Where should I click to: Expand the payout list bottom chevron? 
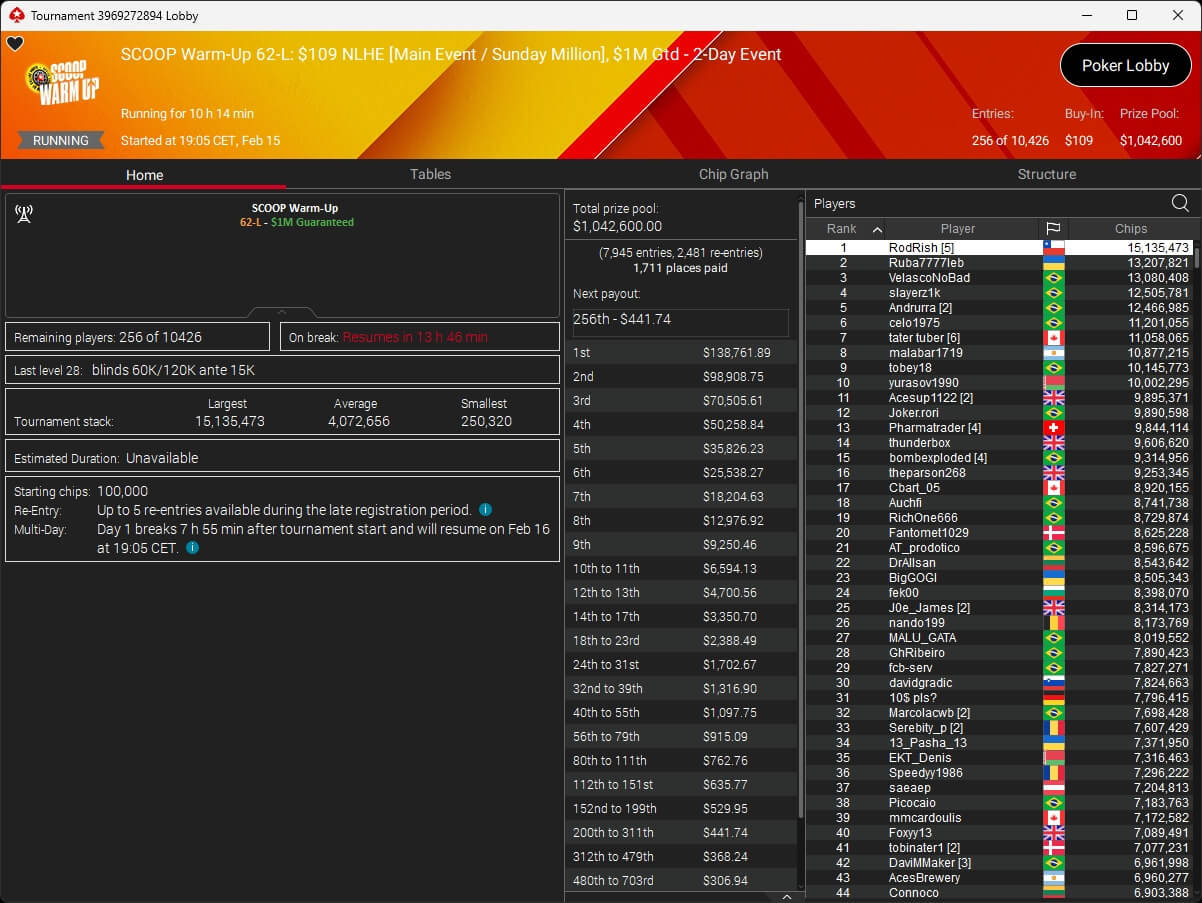click(x=786, y=897)
